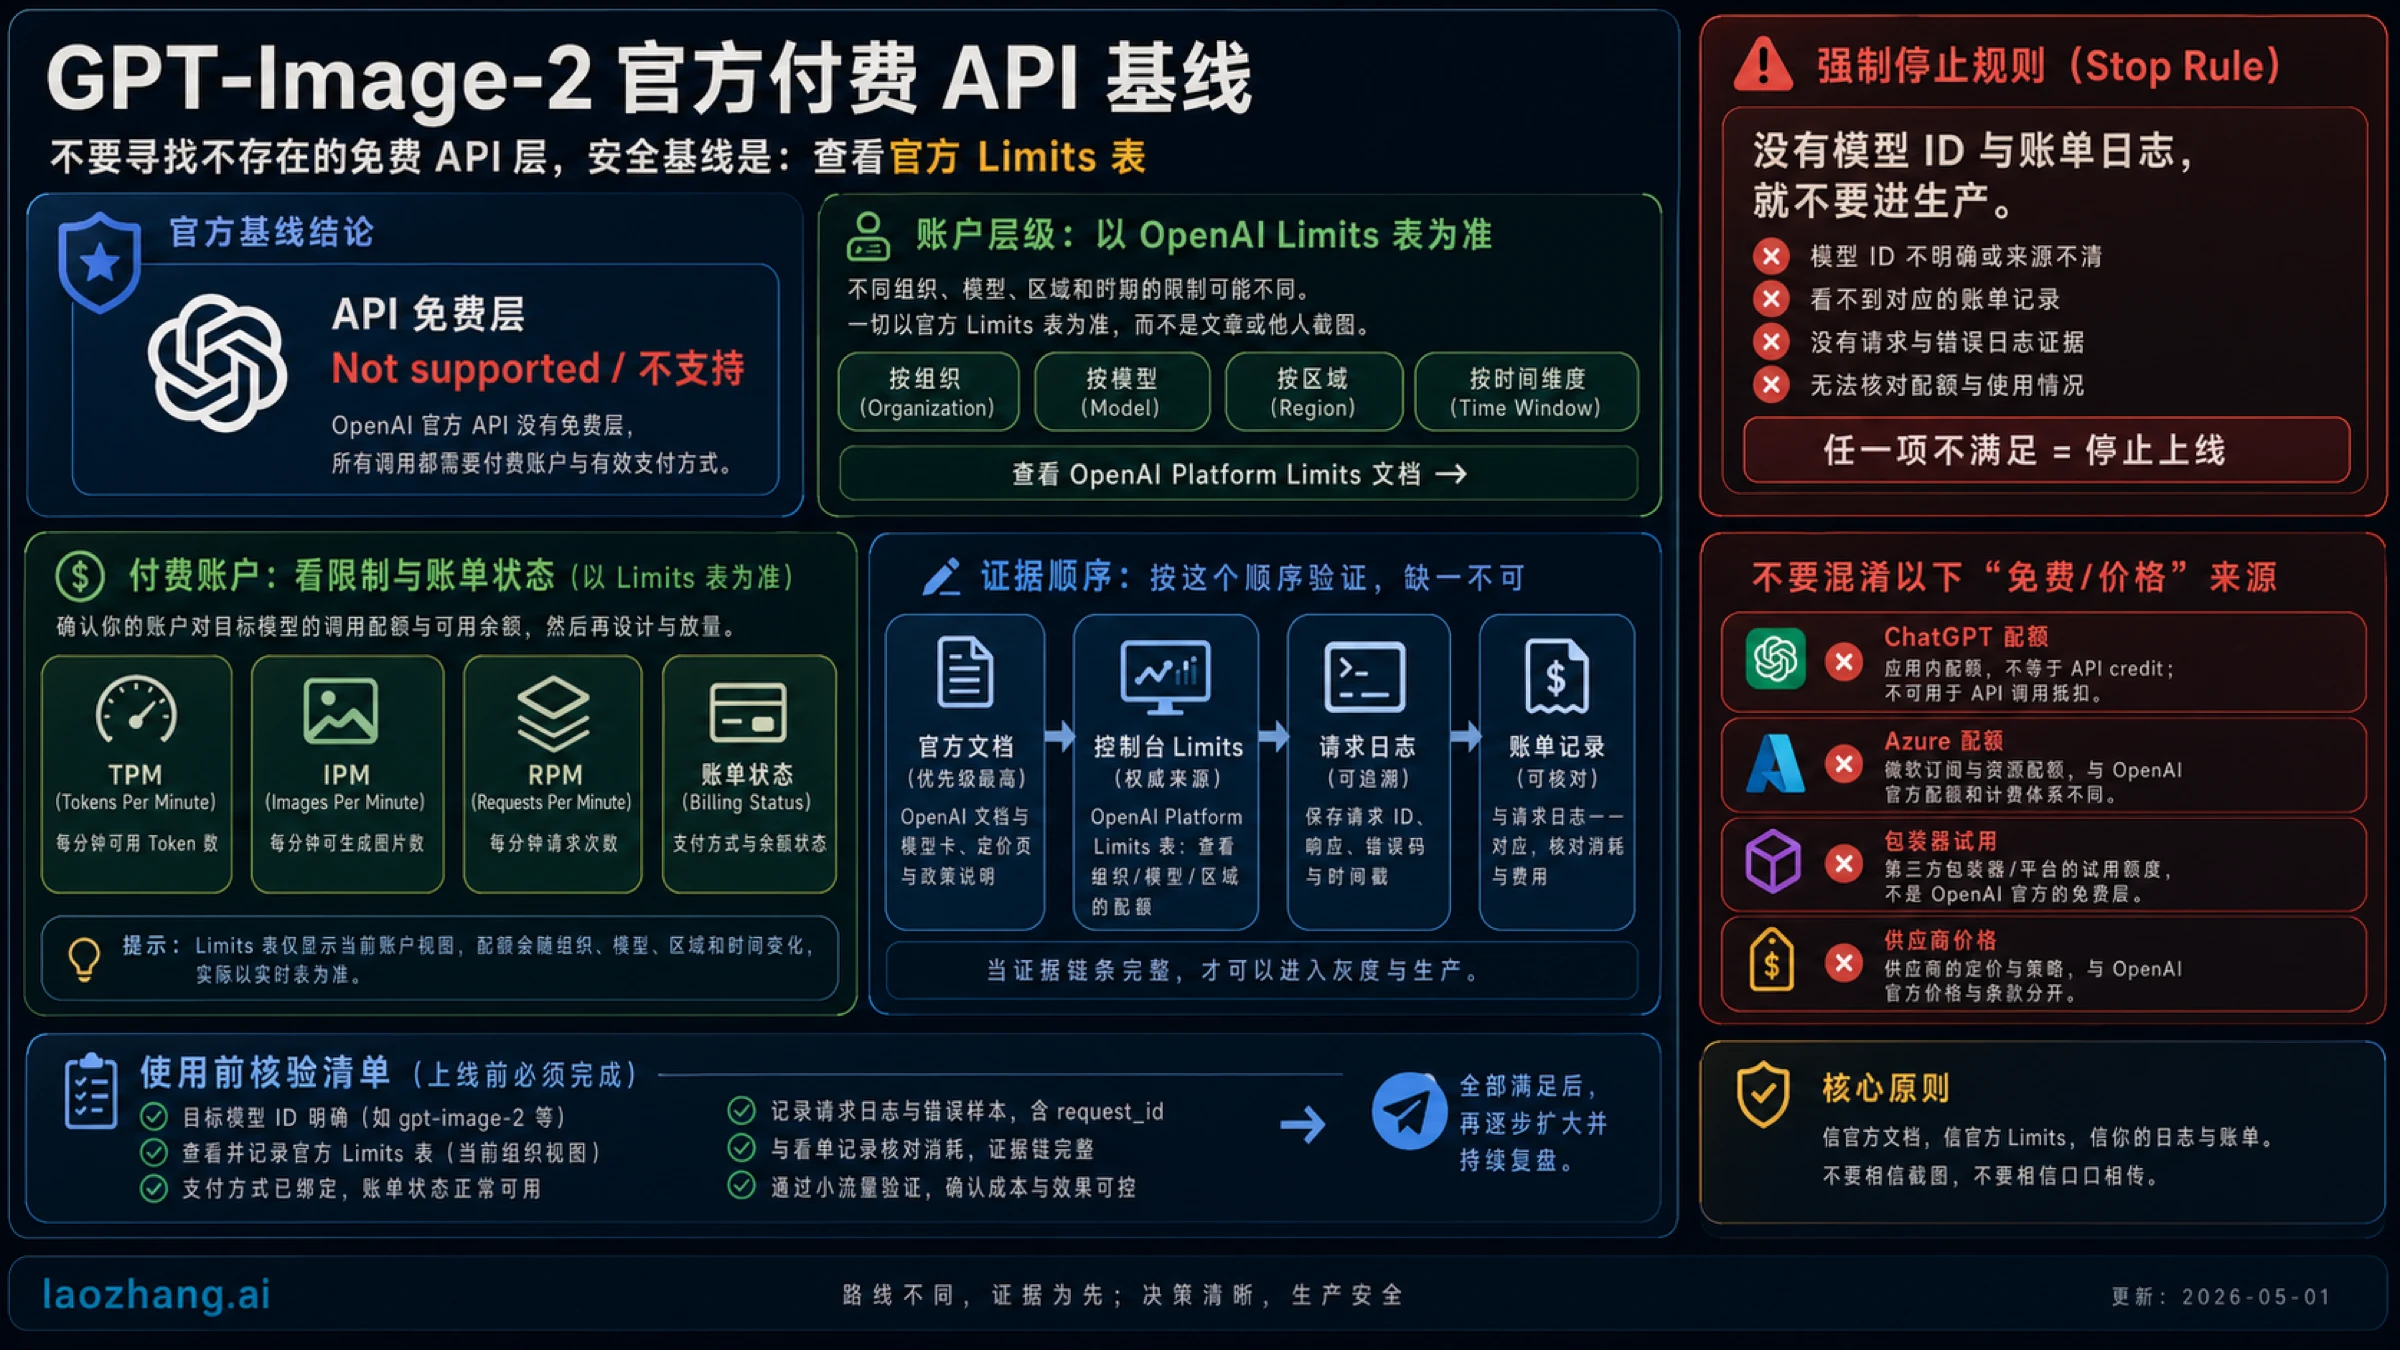The image size is (2400, 1350).
Task: Click the 当证据链条完整 footer bar
Action: 1261,970
